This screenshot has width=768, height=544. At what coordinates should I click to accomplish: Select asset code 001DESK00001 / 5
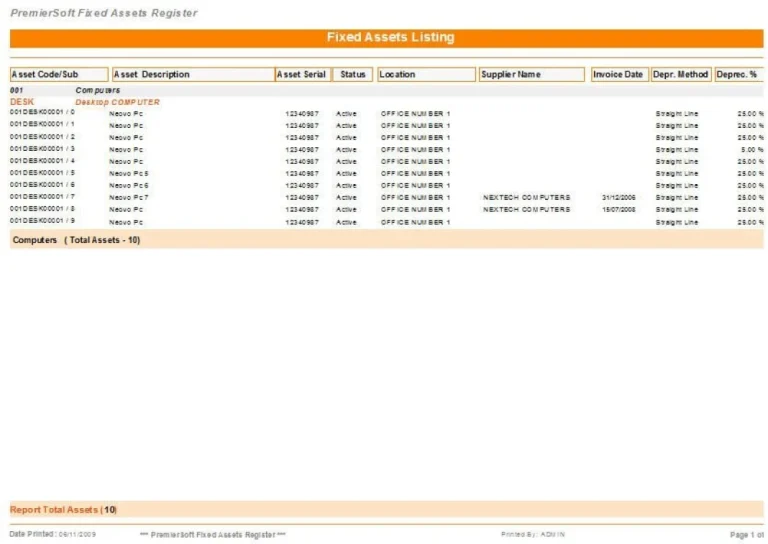coord(42,172)
